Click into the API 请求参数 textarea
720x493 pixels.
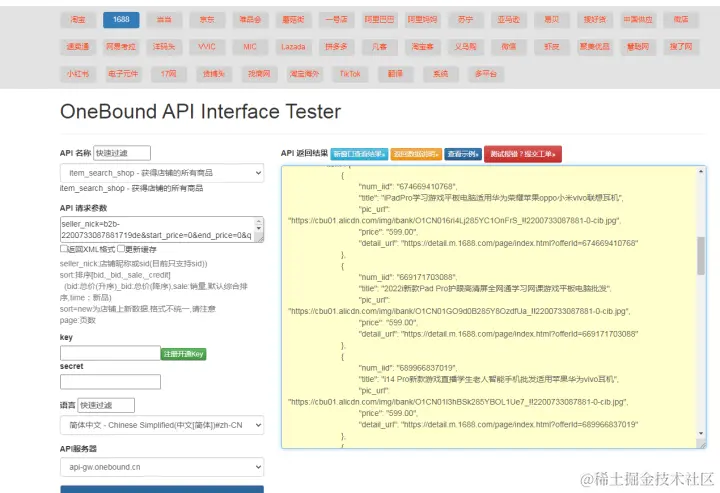point(158,230)
